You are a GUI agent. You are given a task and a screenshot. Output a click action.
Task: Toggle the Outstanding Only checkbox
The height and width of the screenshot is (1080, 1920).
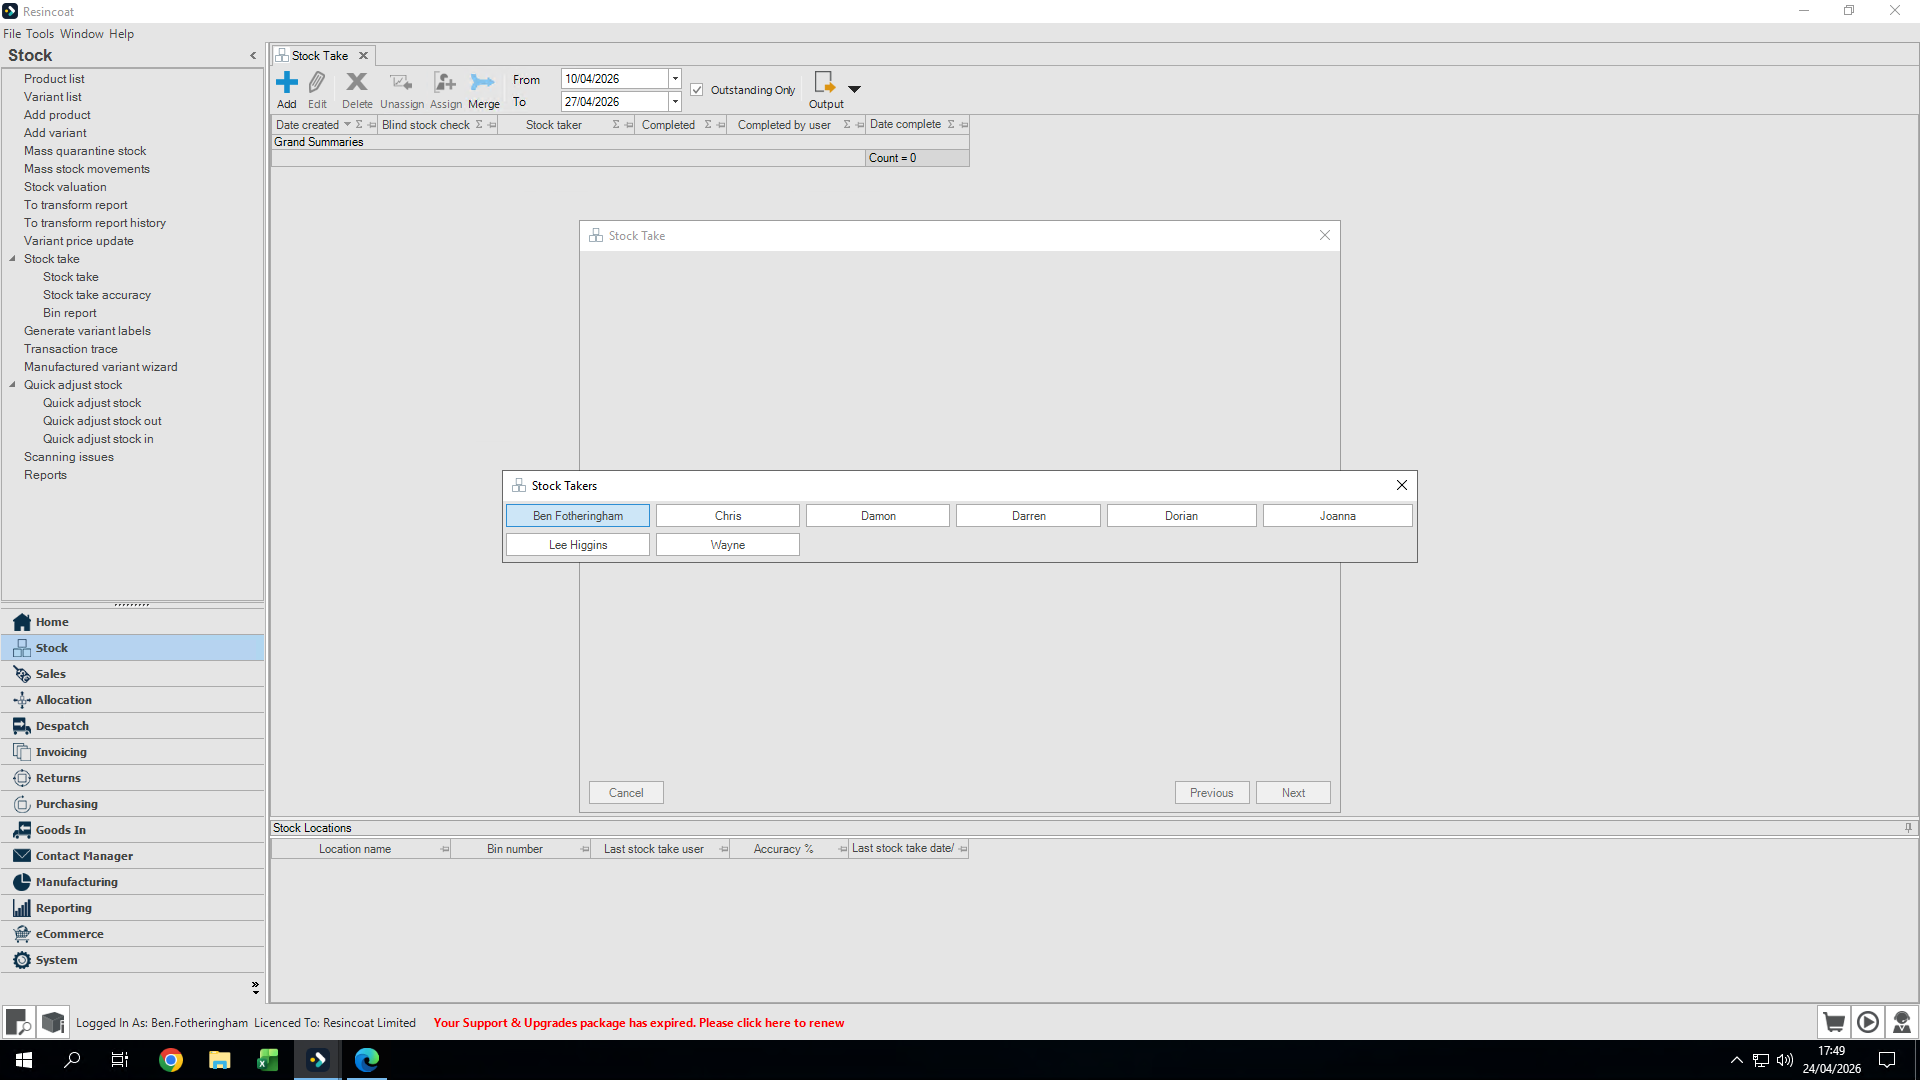coord(697,90)
